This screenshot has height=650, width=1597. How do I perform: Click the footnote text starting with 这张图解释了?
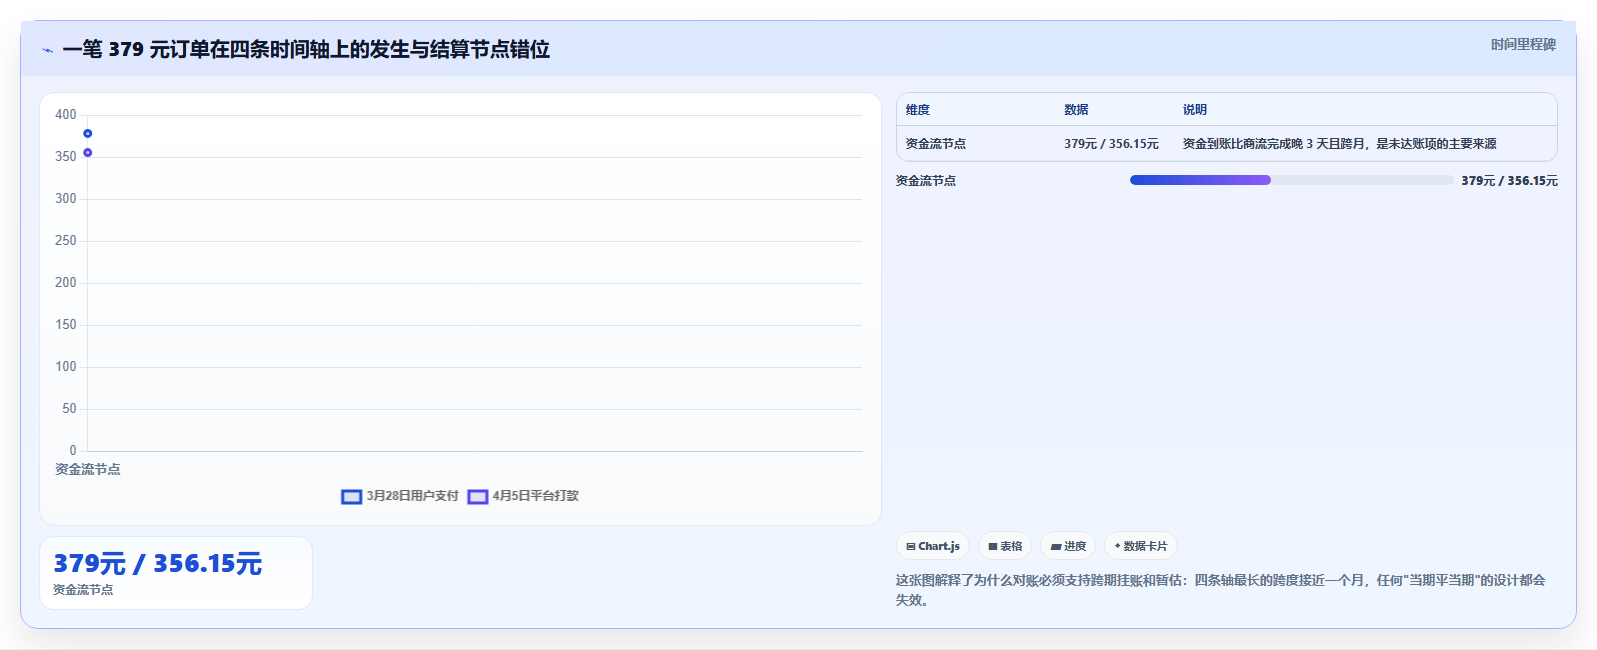point(1220,590)
